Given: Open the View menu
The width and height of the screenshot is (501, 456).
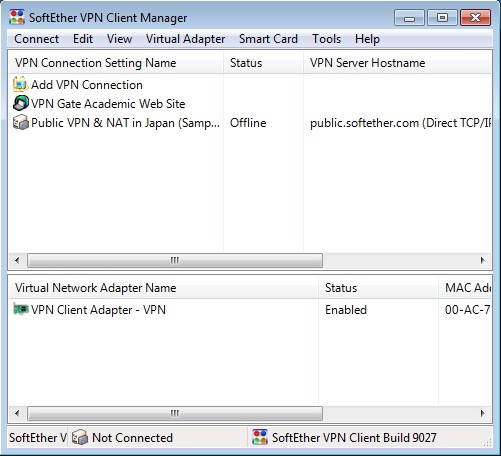Looking at the screenshot, I should [x=119, y=39].
